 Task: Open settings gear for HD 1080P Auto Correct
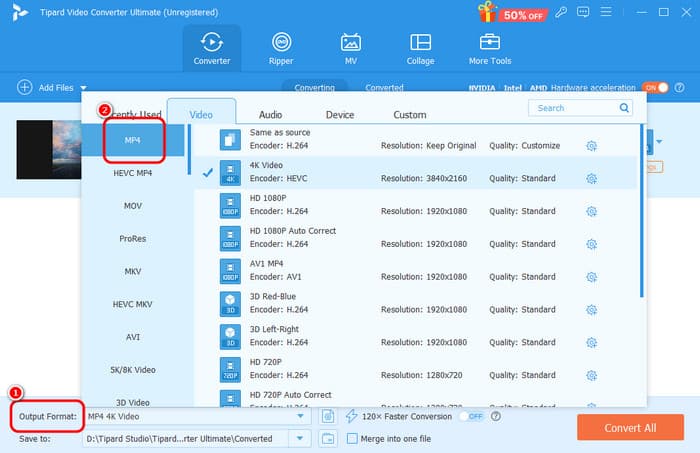click(592, 244)
